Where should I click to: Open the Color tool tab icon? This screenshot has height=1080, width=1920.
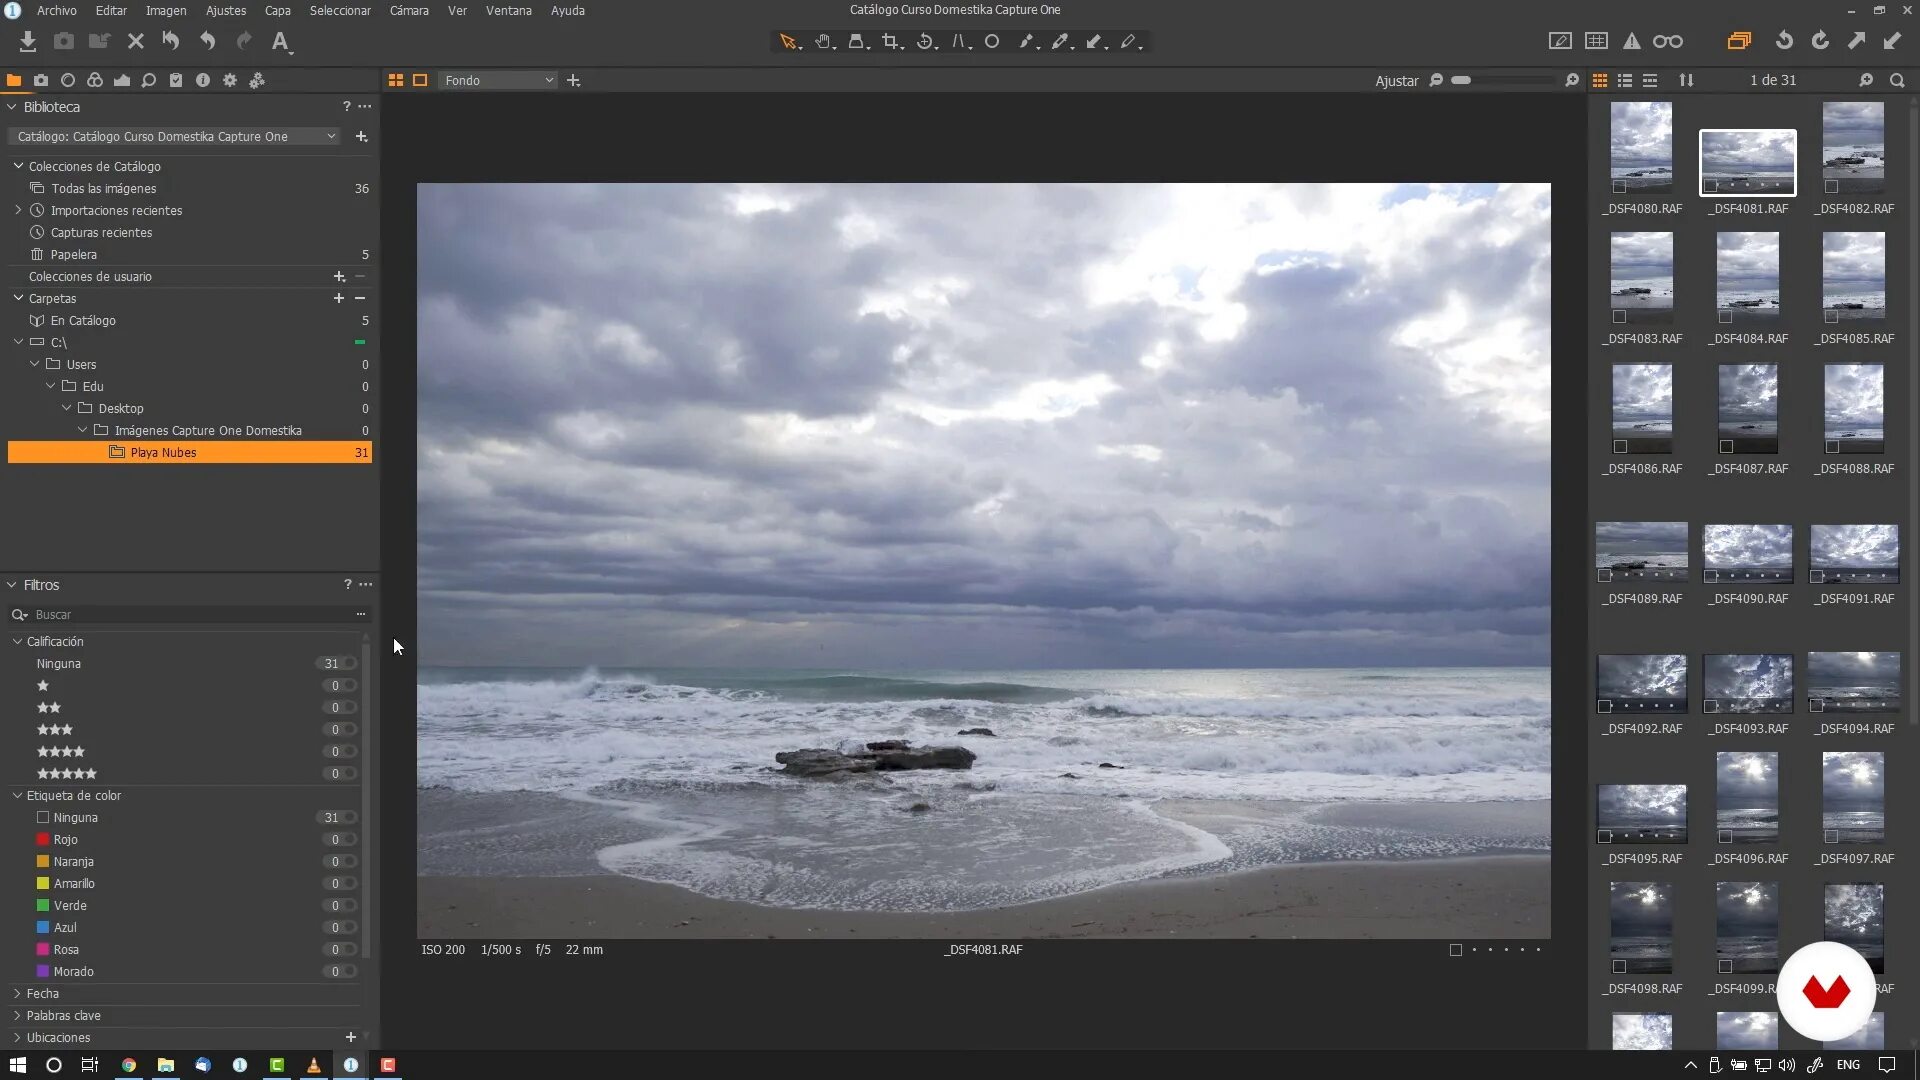tap(94, 80)
